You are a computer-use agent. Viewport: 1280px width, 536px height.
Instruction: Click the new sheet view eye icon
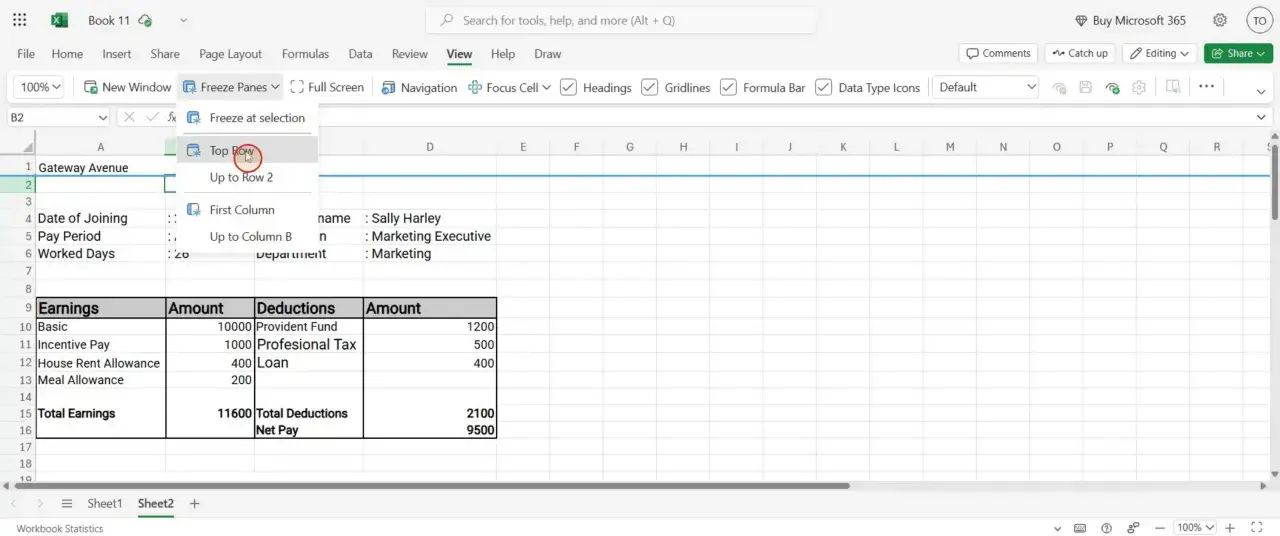(1112, 88)
